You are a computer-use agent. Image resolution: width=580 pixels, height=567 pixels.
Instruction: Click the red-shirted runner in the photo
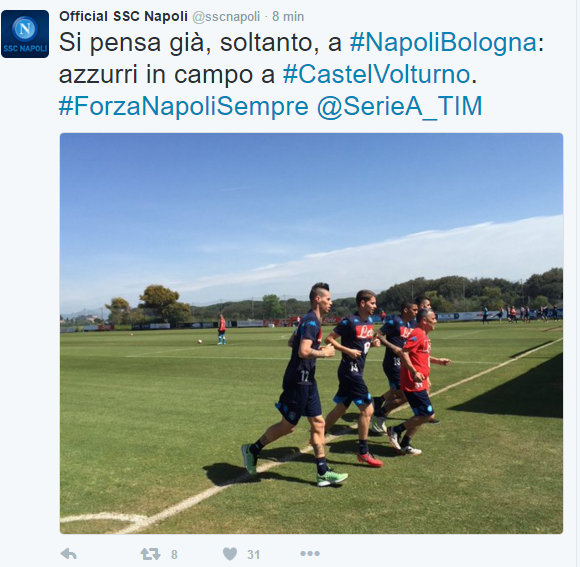click(417, 381)
